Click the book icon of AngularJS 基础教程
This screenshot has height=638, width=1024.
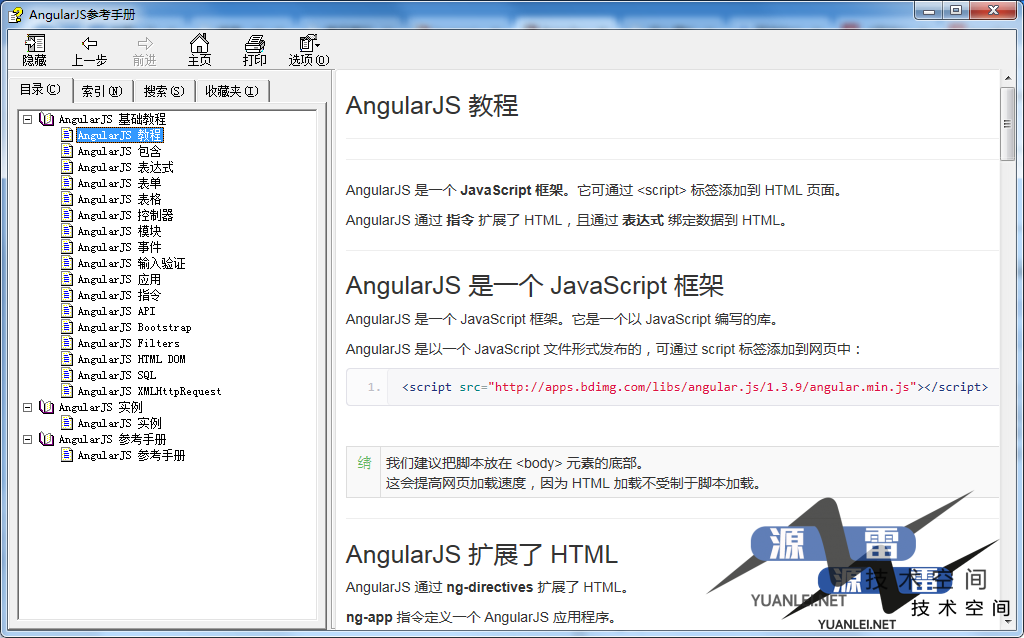(x=46, y=119)
